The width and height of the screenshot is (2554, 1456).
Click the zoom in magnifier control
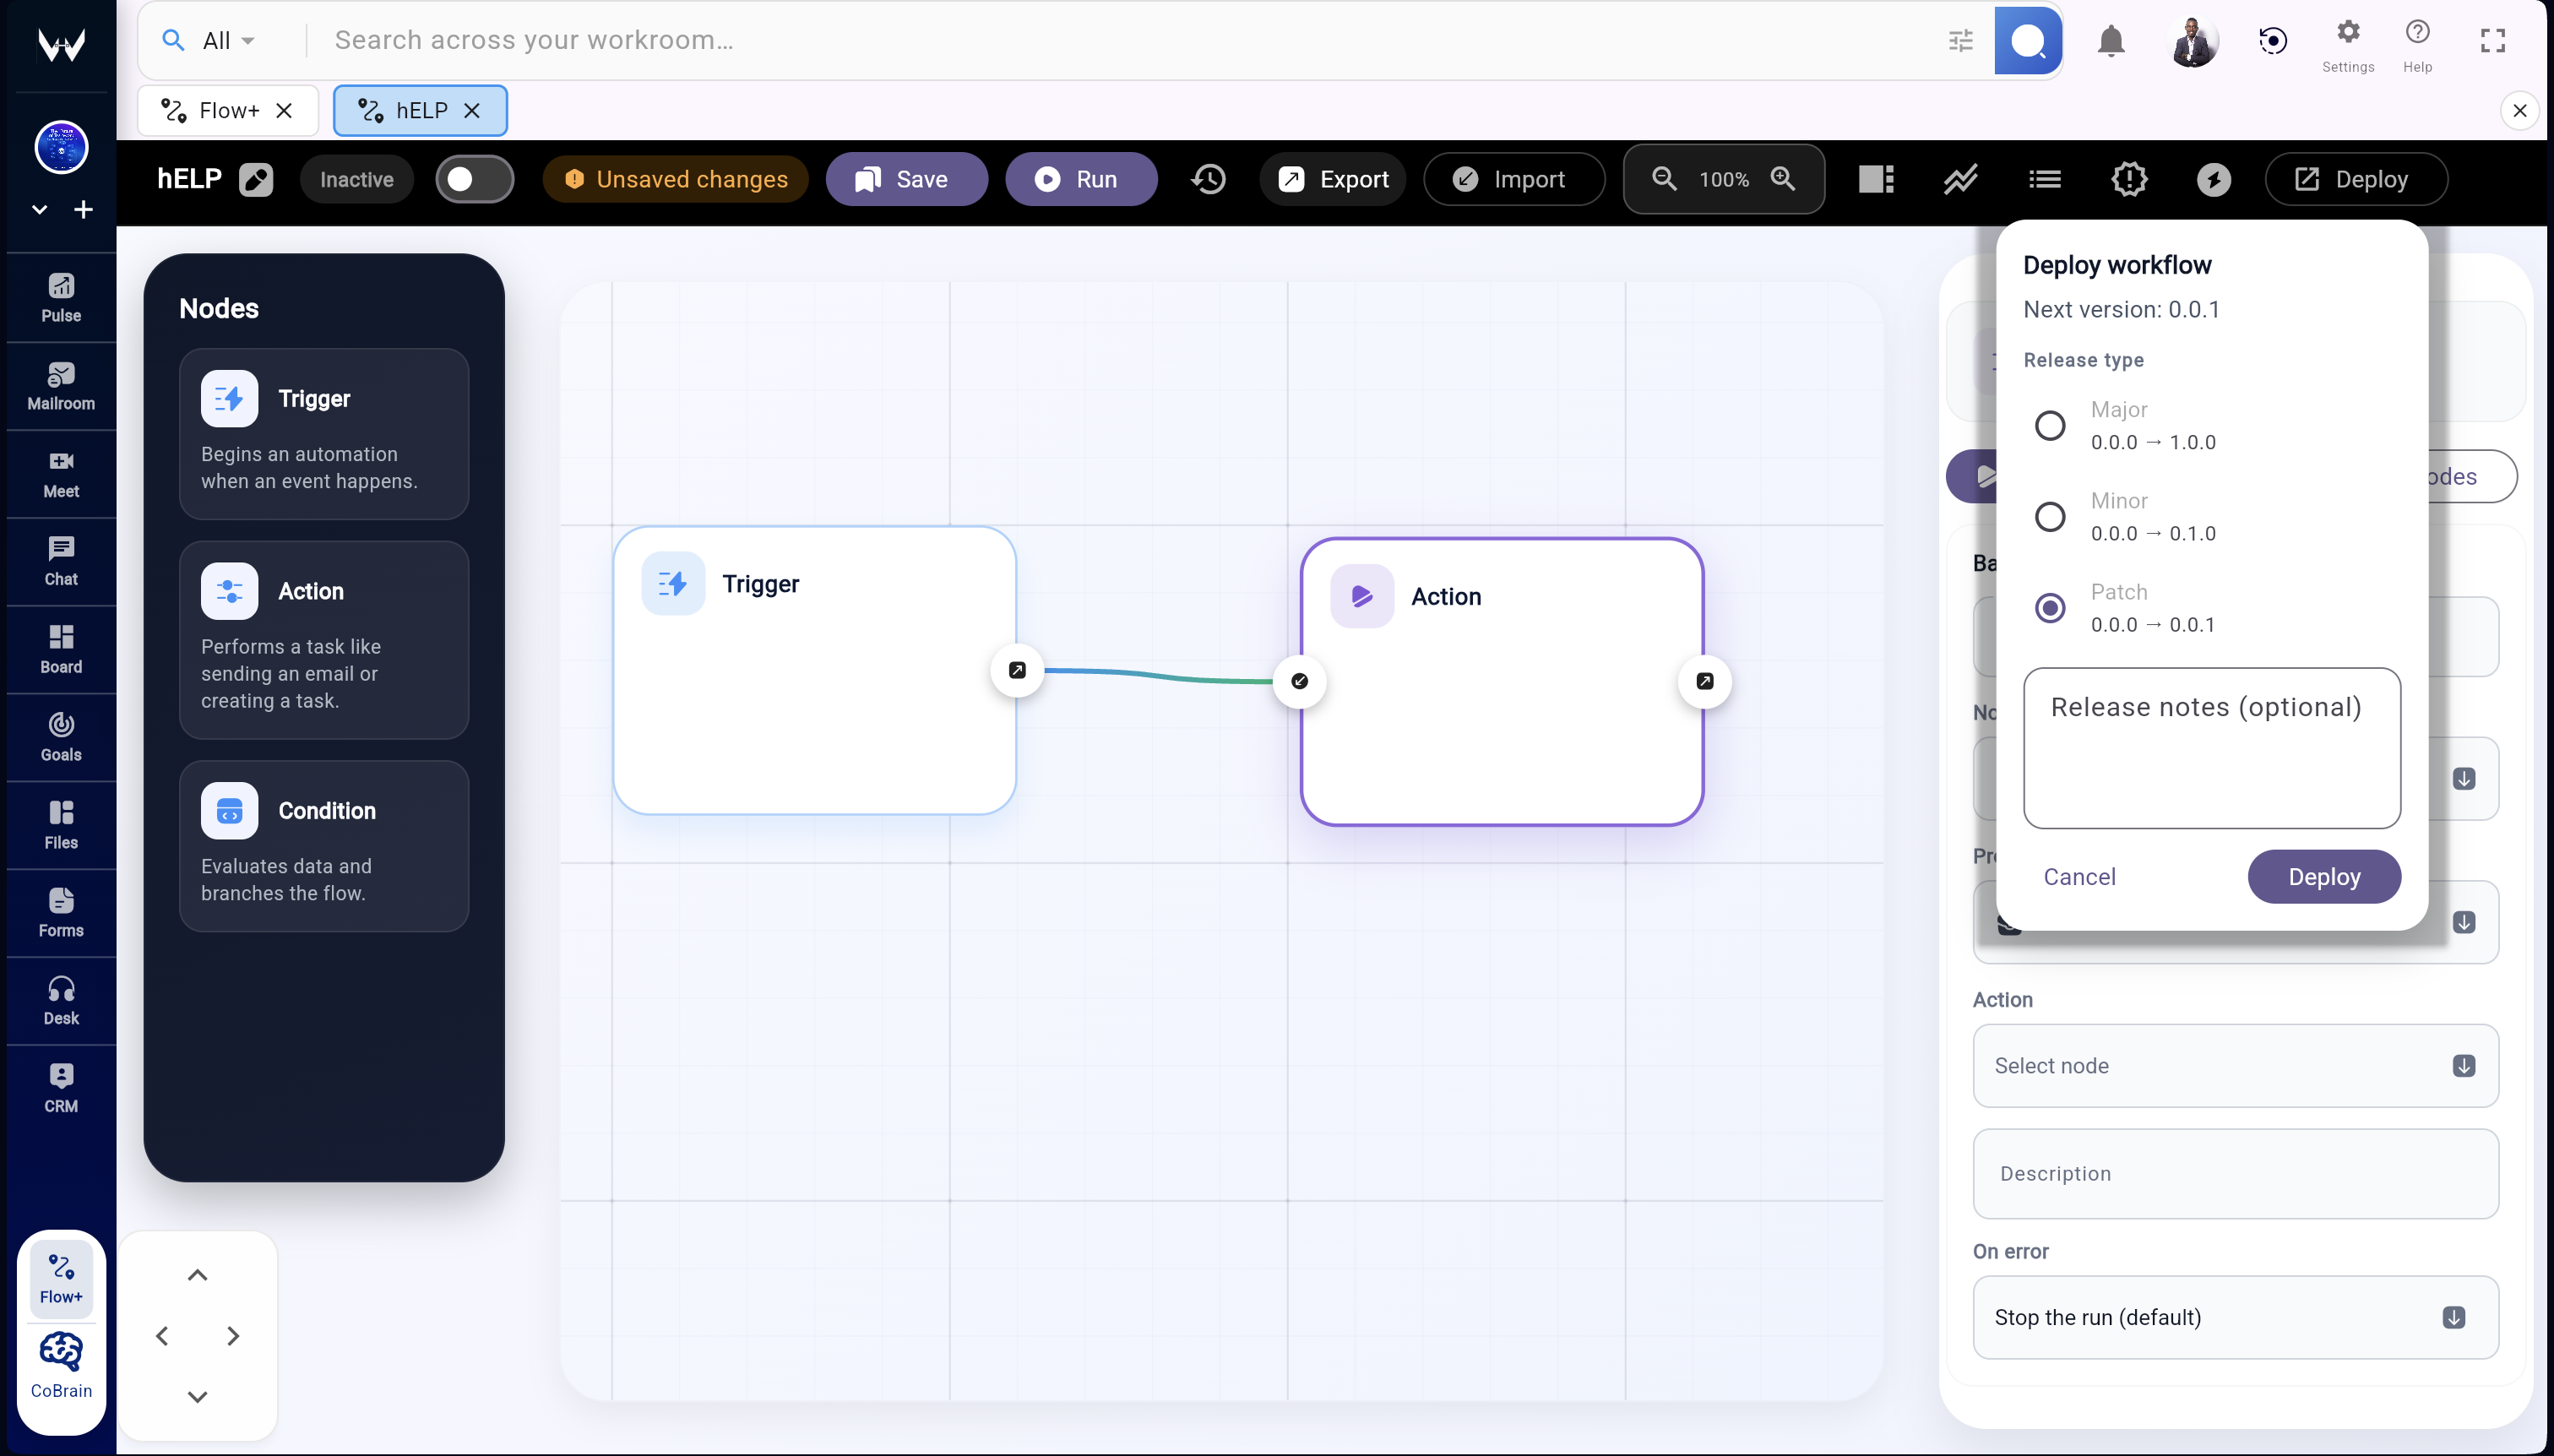click(x=1783, y=178)
